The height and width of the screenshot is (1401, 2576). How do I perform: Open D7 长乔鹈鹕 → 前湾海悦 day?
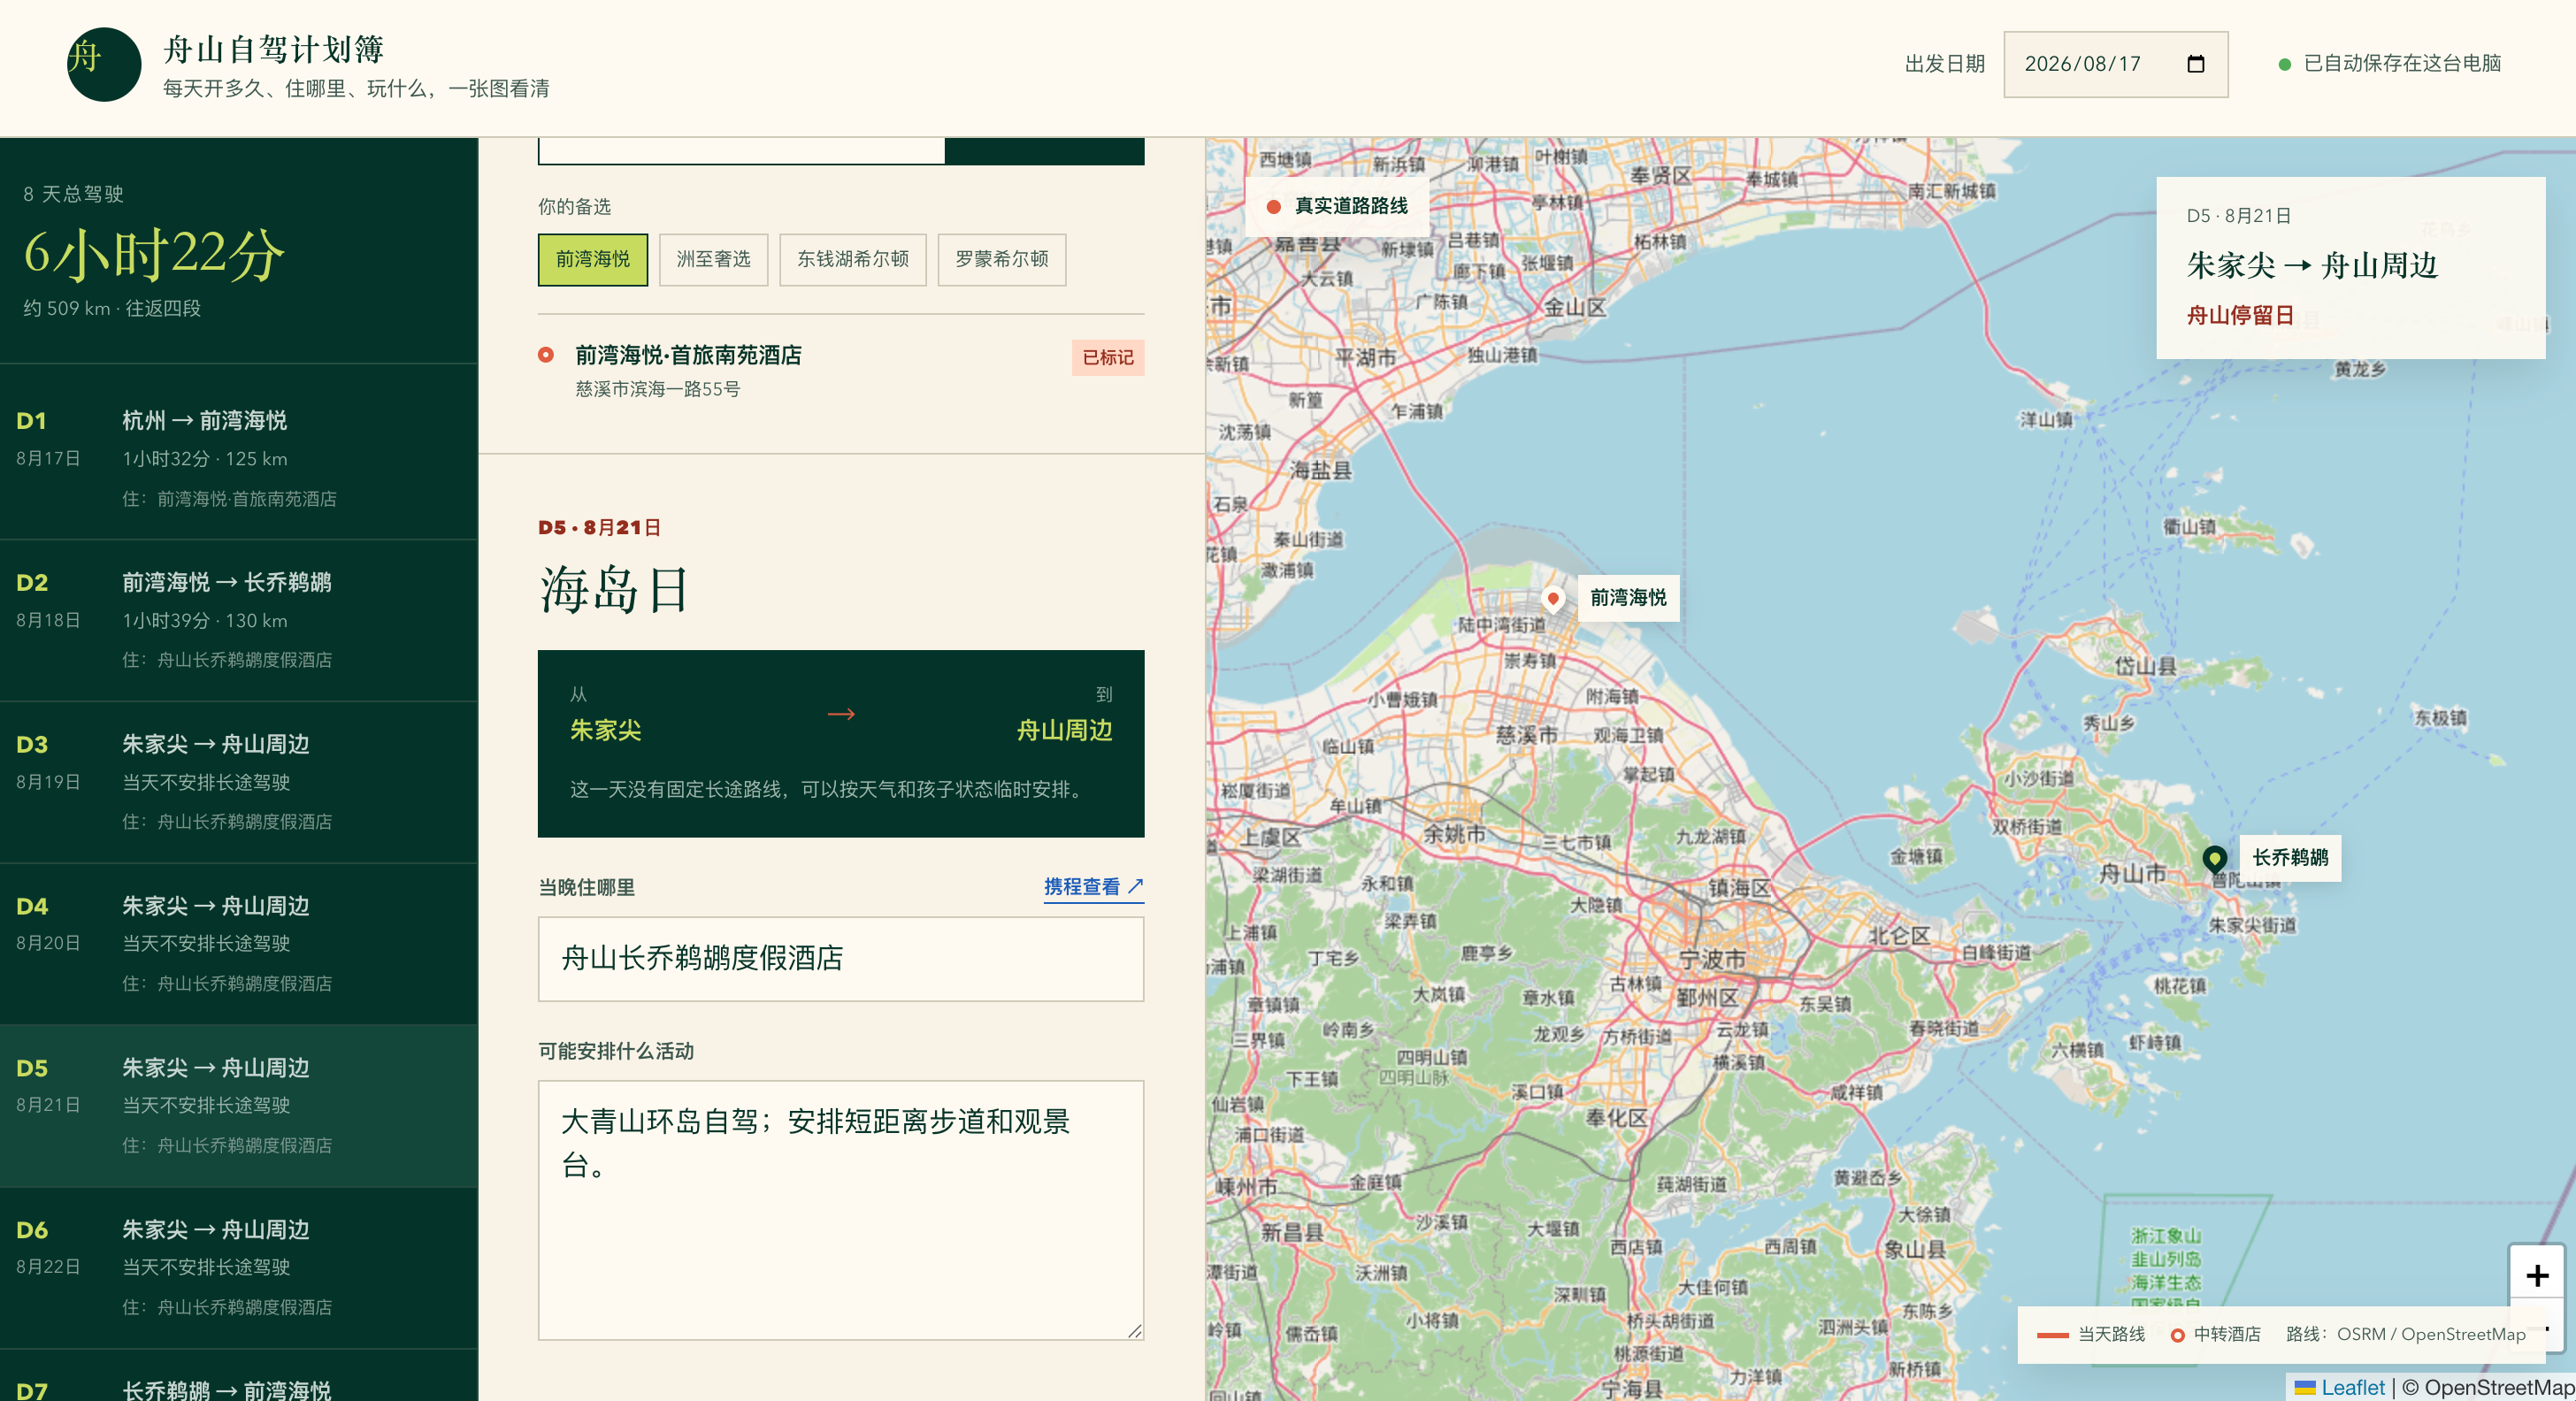click(x=239, y=1376)
